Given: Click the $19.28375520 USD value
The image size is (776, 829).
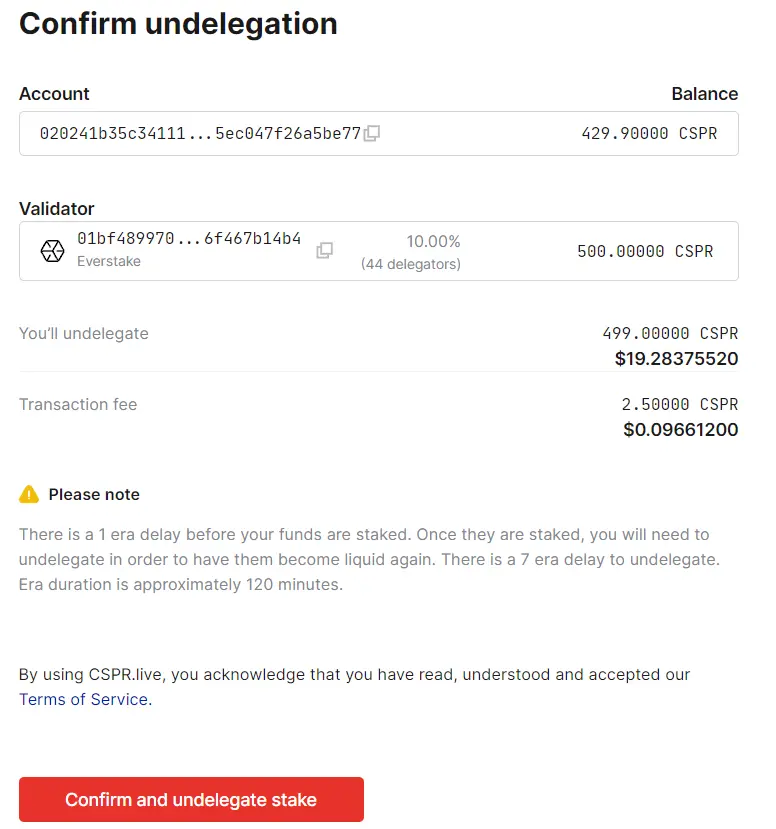Looking at the screenshot, I should tap(676, 359).
